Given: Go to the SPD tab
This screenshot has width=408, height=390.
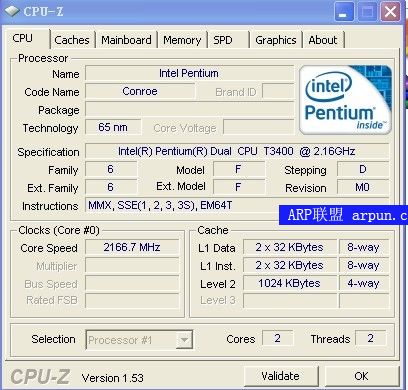Looking at the screenshot, I should click(x=228, y=40).
